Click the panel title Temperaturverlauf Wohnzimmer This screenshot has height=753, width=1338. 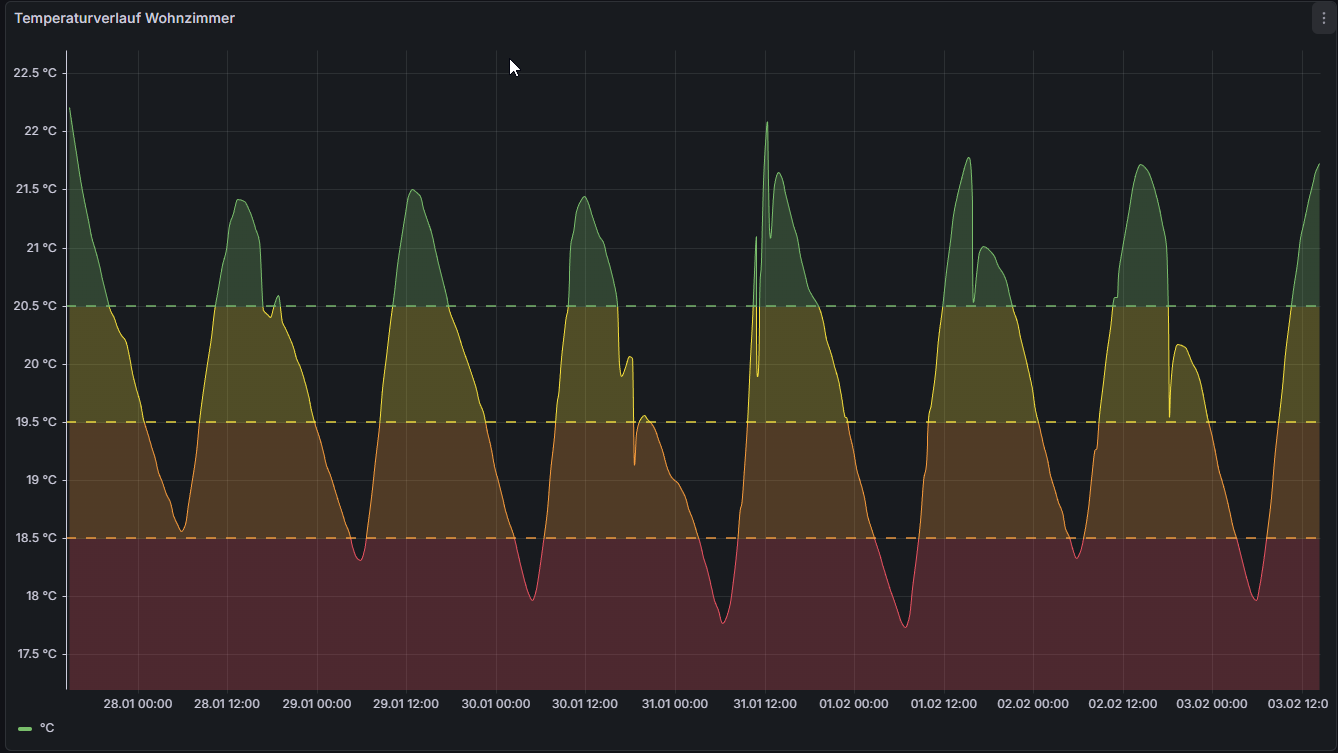tap(125, 18)
